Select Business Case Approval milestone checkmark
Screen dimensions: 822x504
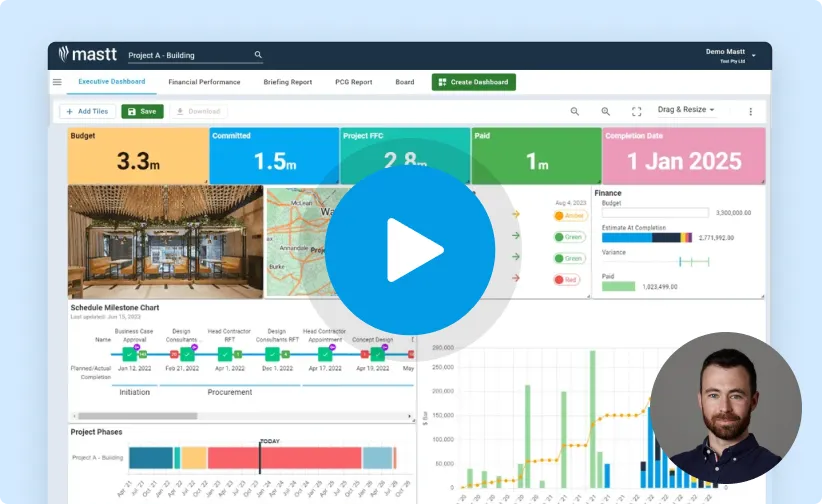coord(129,354)
